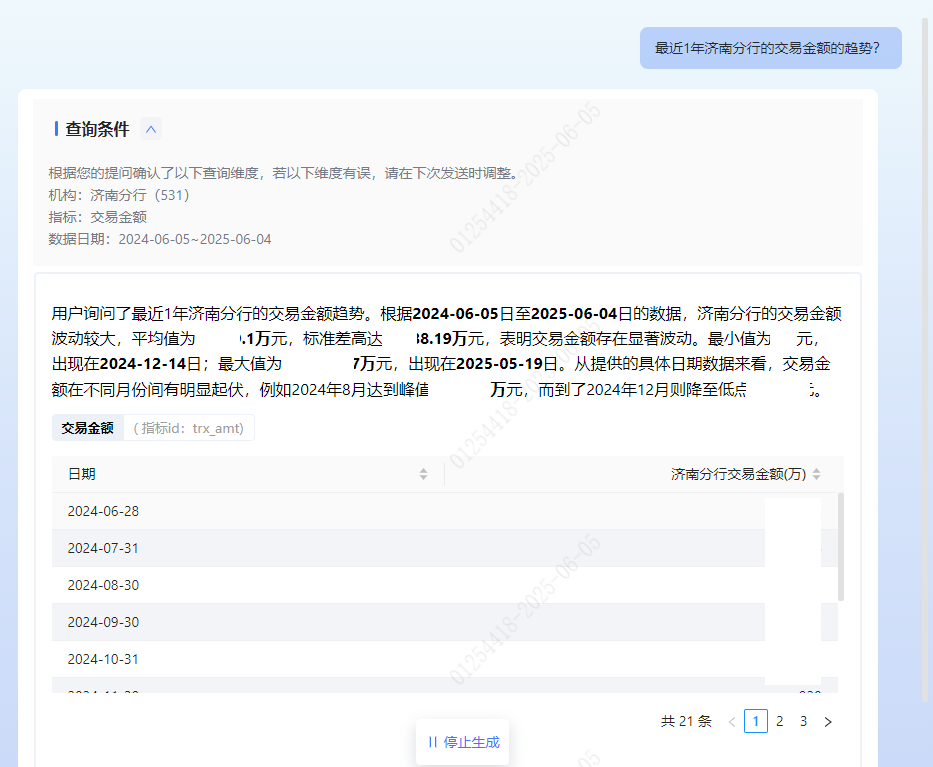
Task: Click the 指标:交易金额 line
Action: click(x=98, y=217)
